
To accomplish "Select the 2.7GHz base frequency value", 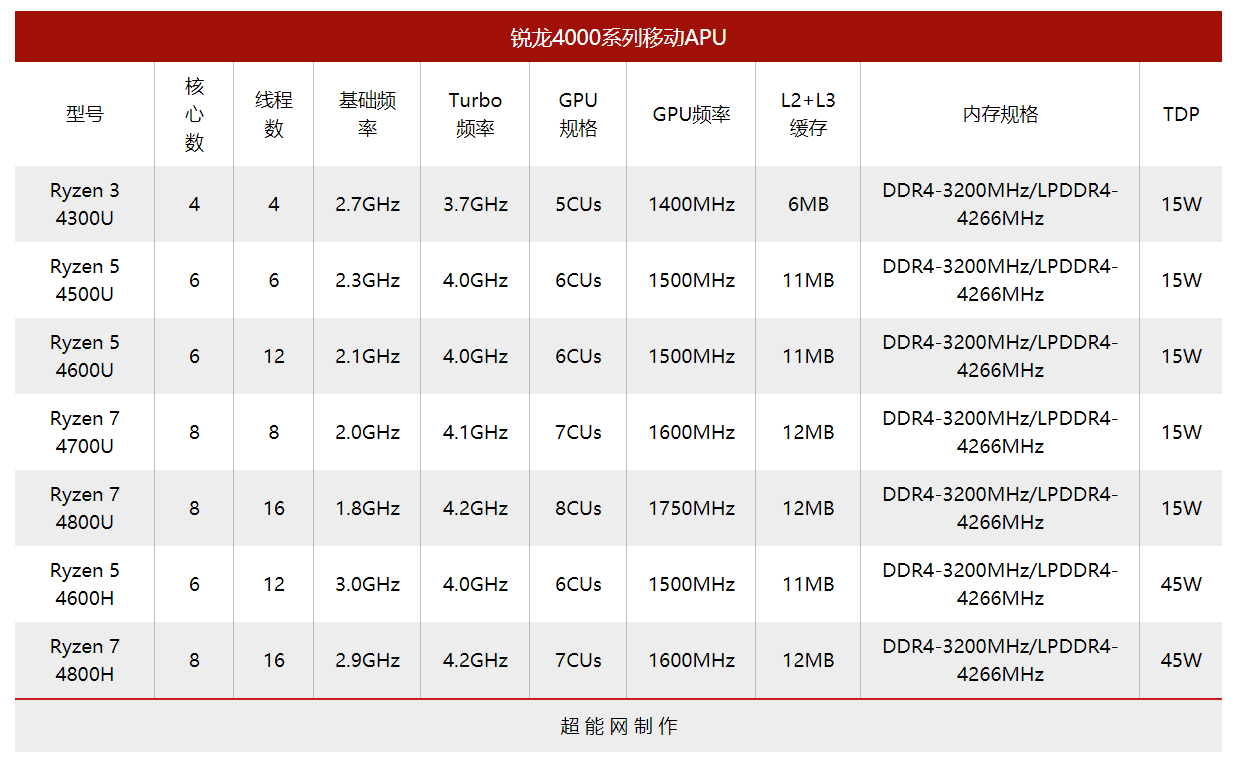I will [368, 204].
